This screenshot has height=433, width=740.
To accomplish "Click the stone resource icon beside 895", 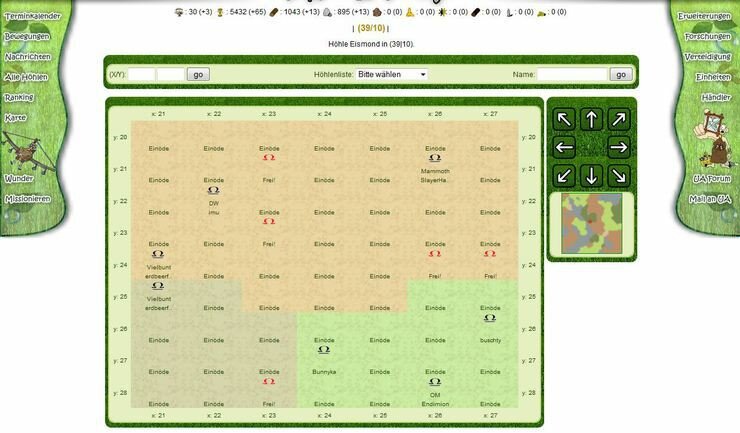I will point(328,12).
